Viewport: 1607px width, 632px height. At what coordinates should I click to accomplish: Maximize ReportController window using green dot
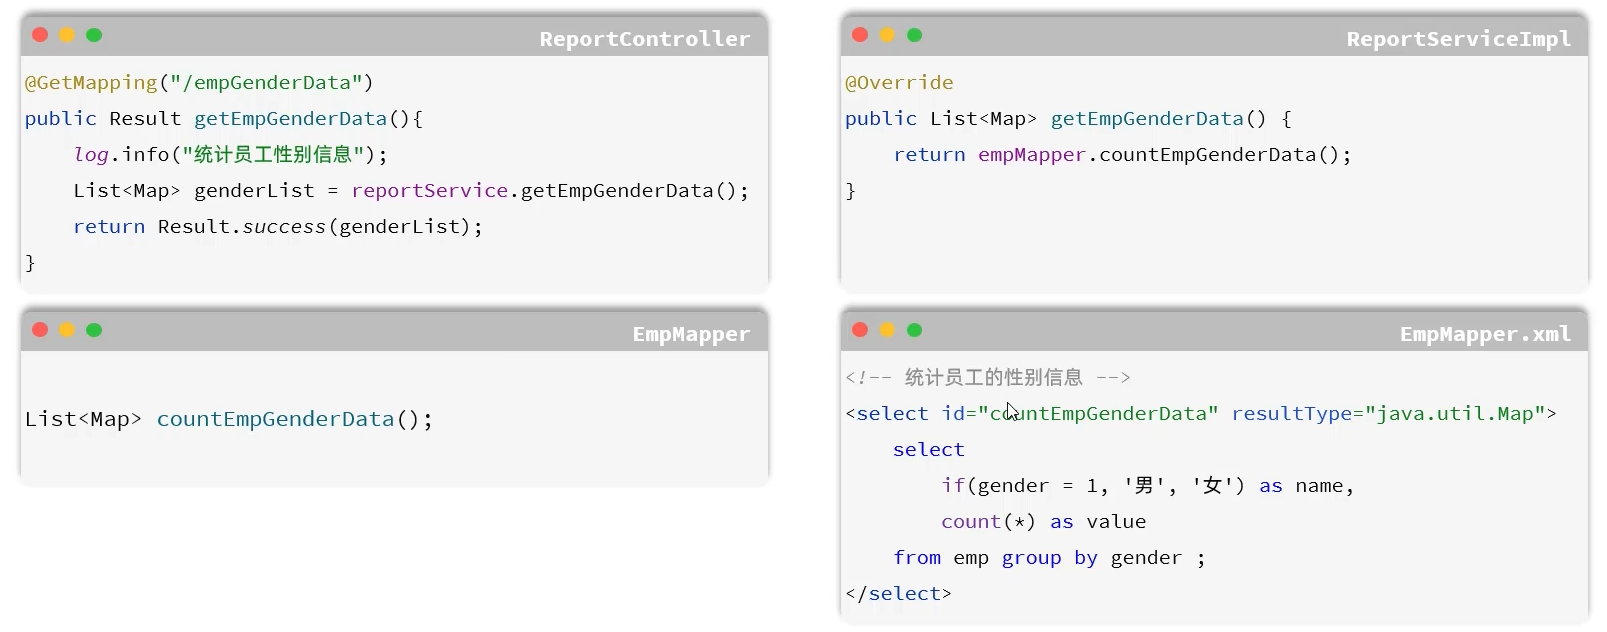point(94,35)
